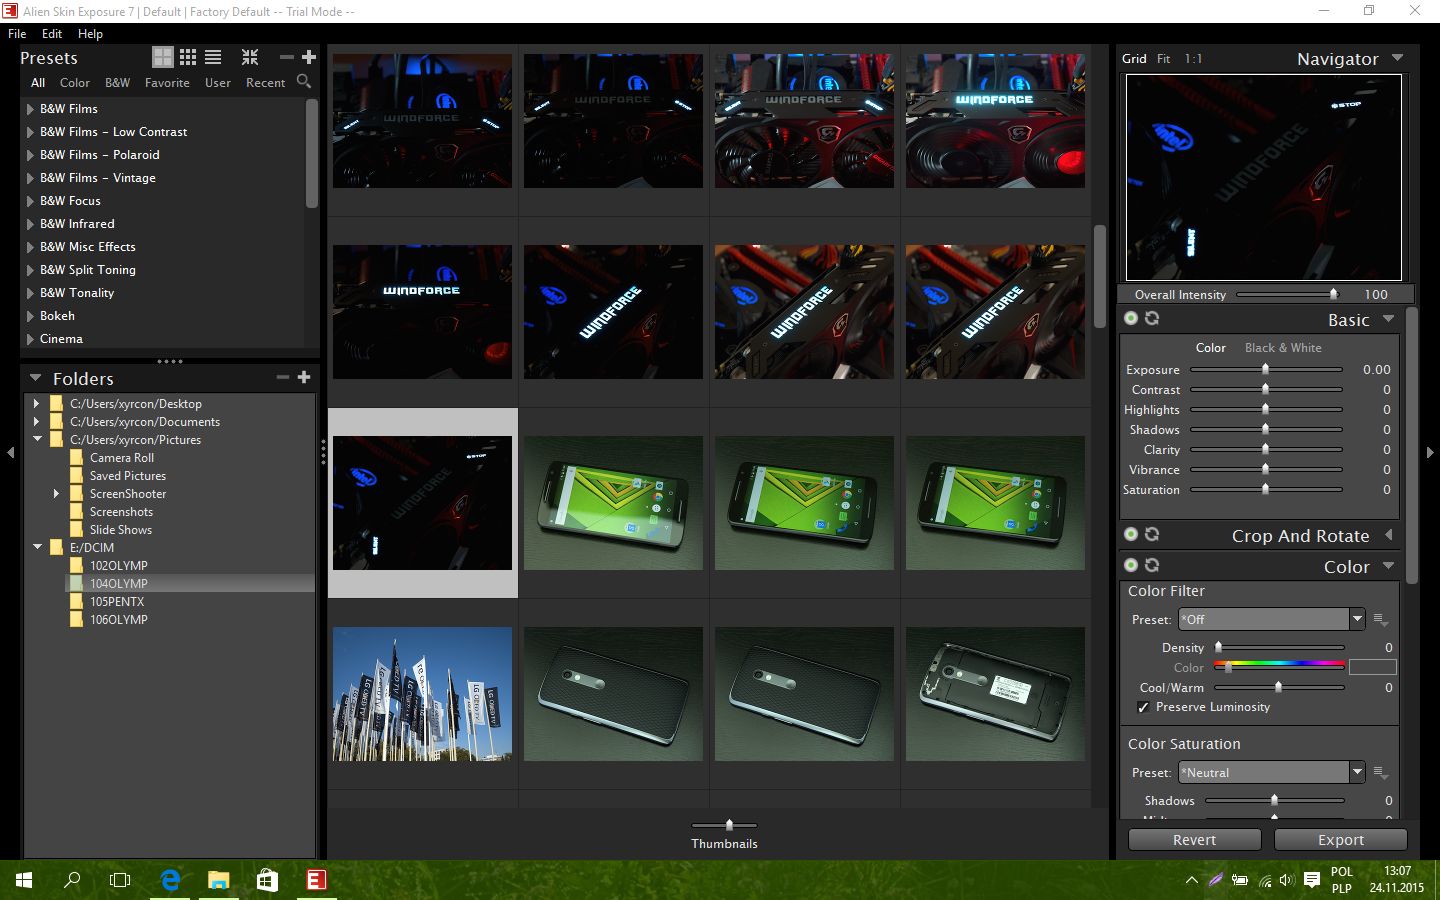The width and height of the screenshot is (1440, 900).
Task: Collapse all preset categories icon
Action: point(250,57)
